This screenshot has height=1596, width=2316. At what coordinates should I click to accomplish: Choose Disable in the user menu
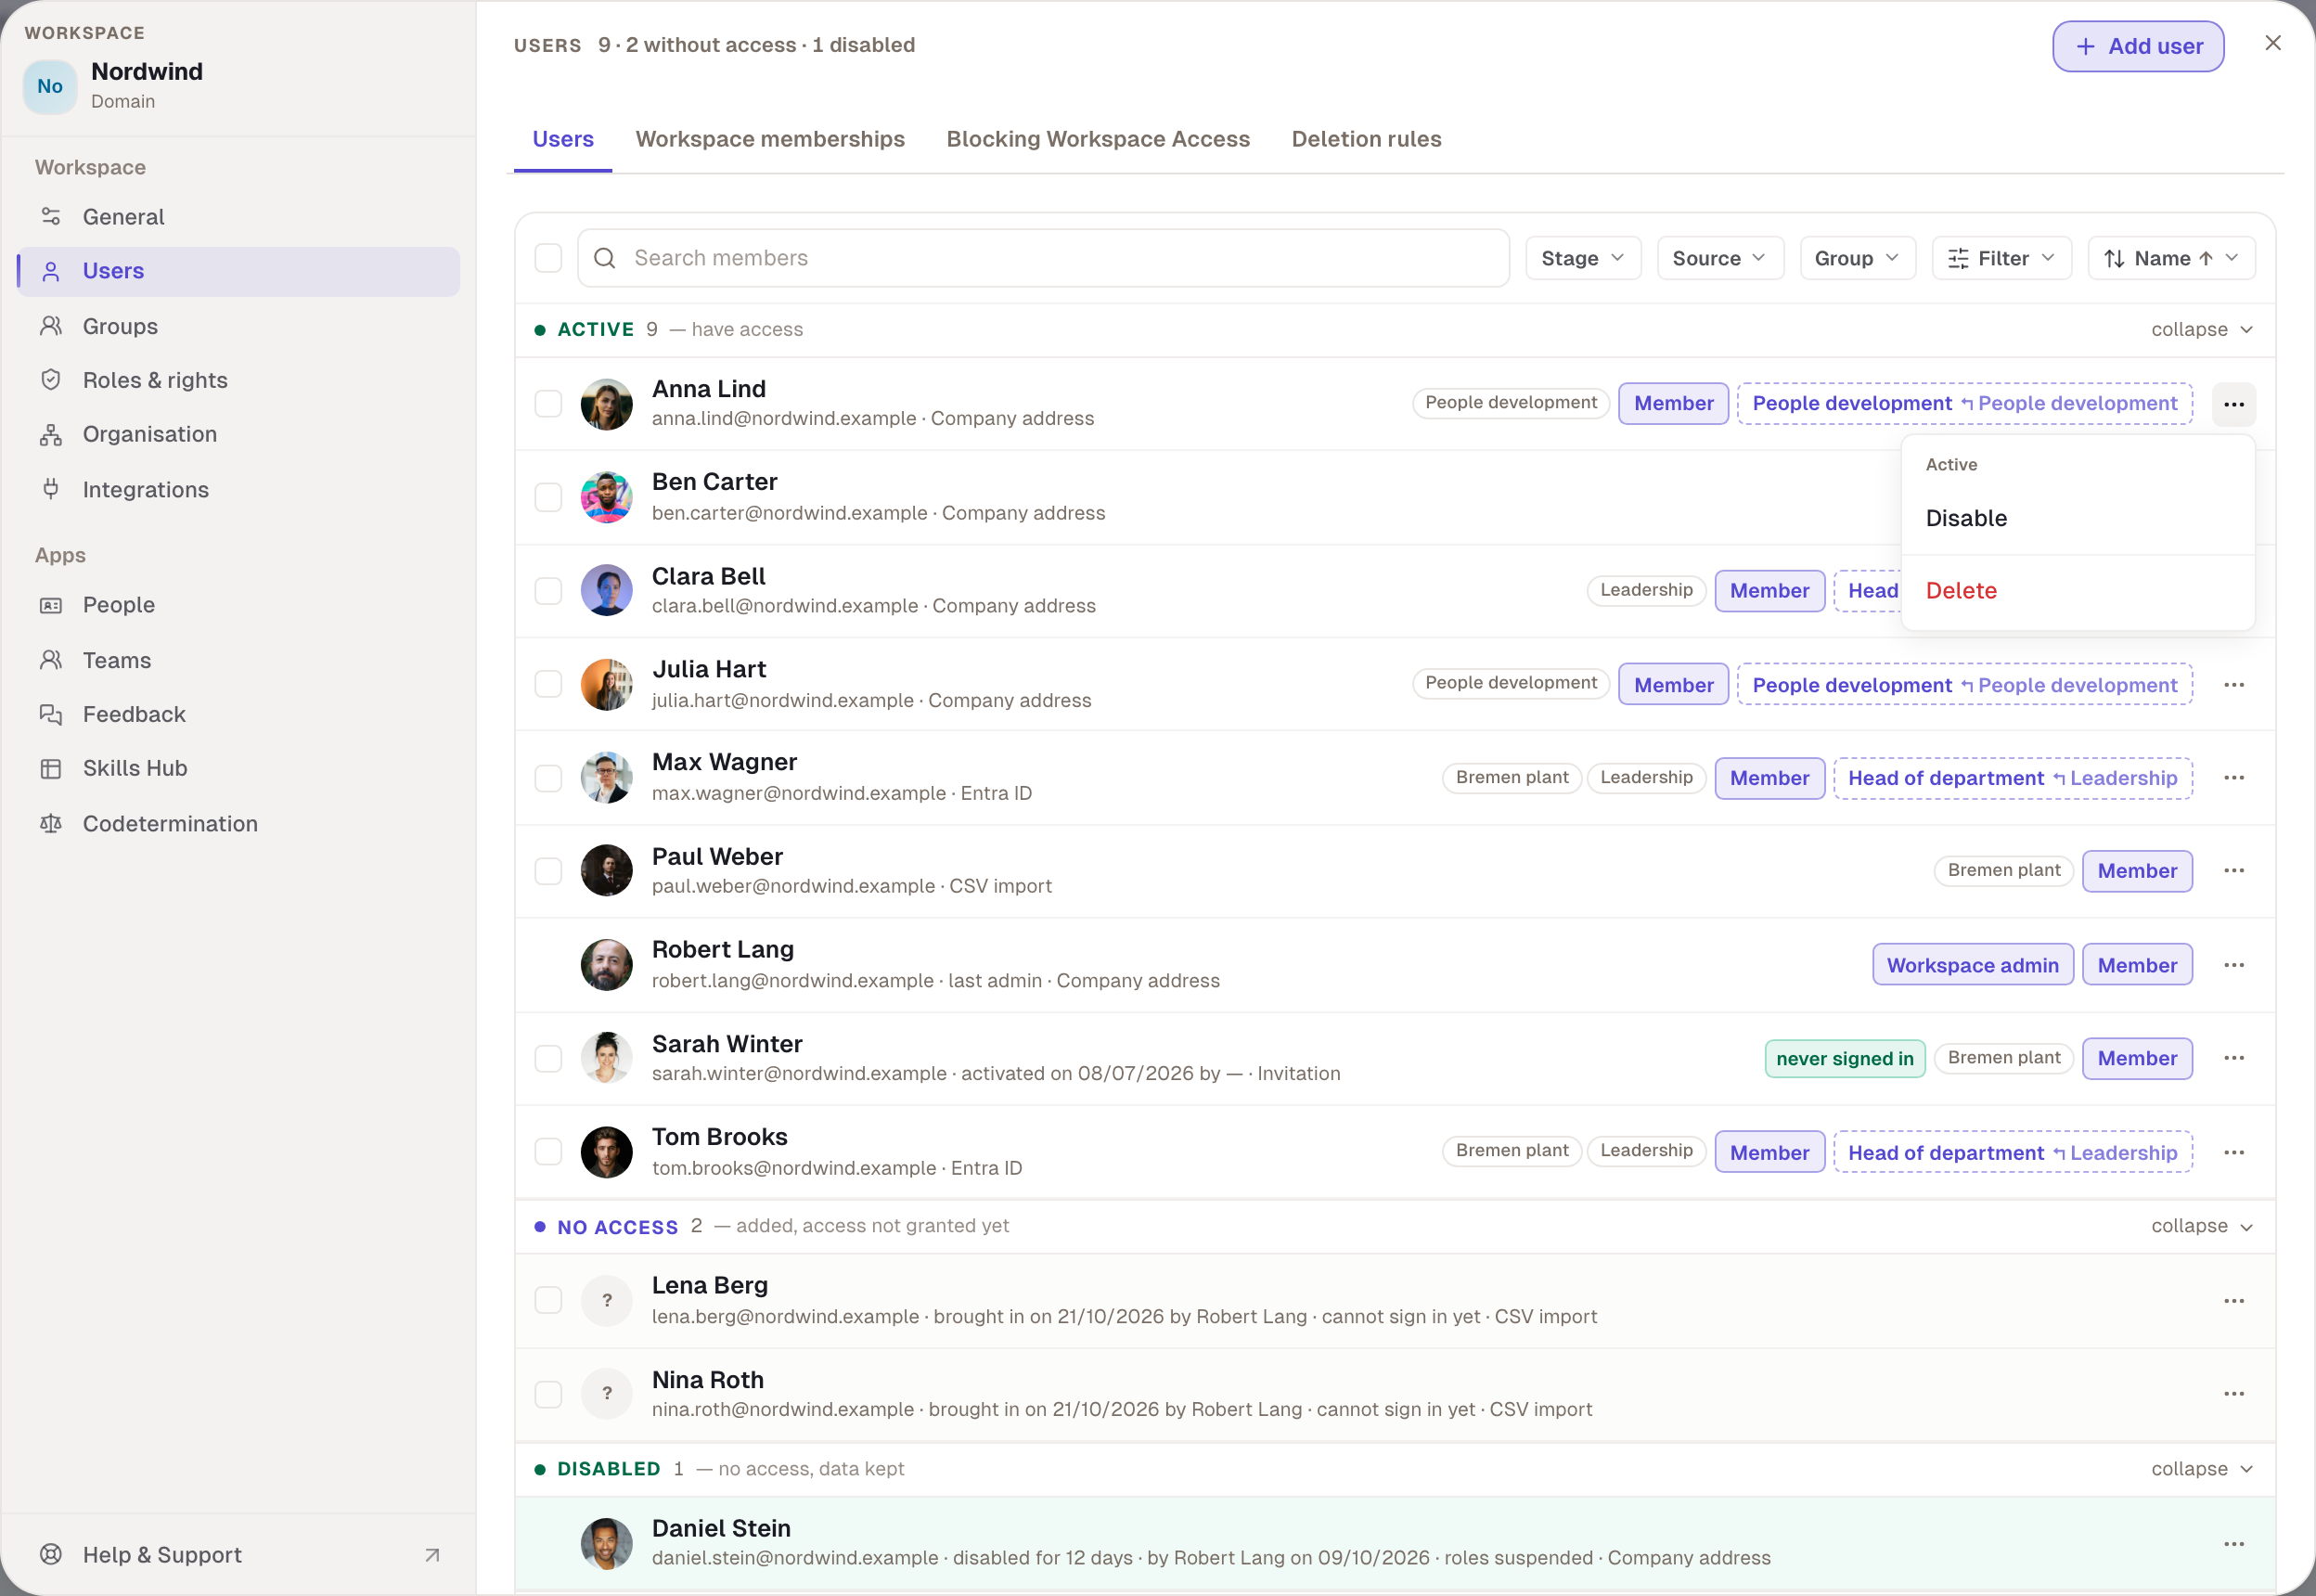[x=2077, y=518]
